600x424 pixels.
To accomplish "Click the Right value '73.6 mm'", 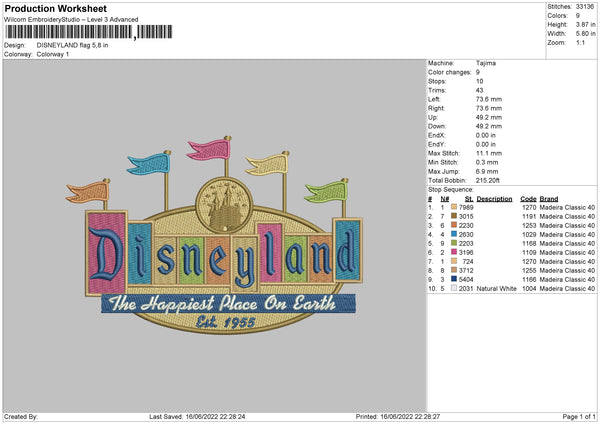I will (x=489, y=108).
